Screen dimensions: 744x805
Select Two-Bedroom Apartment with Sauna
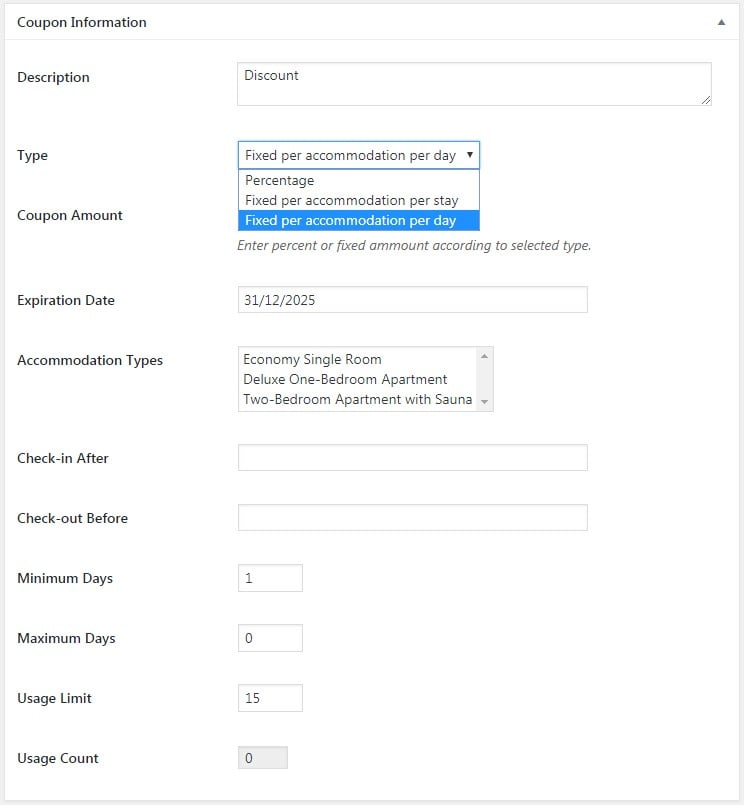tap(358, 399)
